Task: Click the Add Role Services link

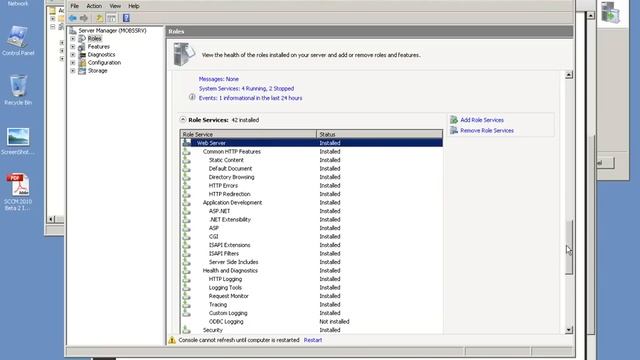Action: (482, 120)
